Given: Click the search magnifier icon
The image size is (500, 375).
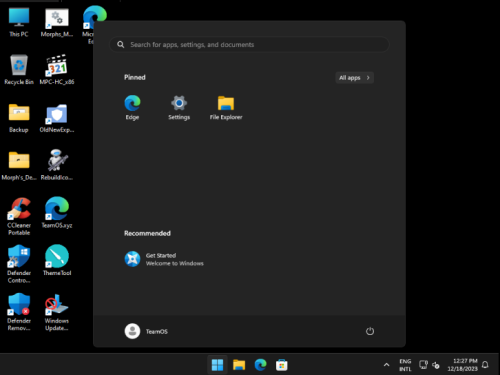Looking at the screenshot, I should (x=121, y=45).
